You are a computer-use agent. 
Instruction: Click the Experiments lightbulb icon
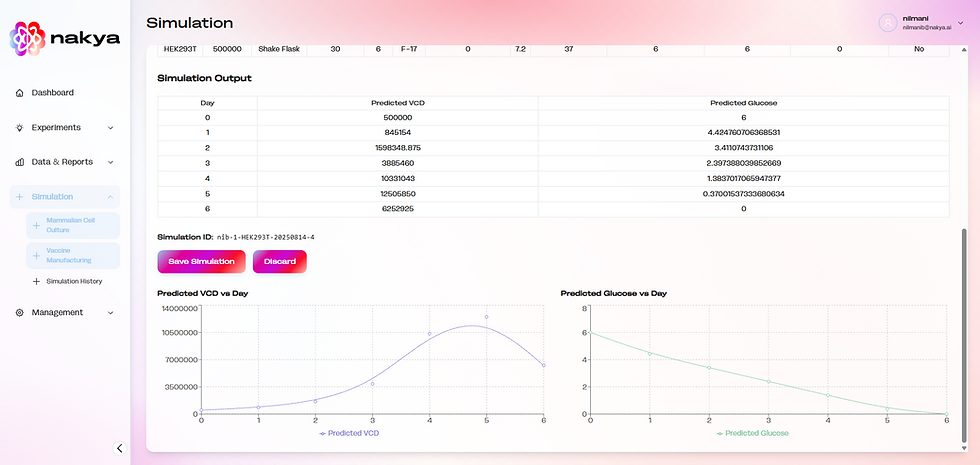coord(19,128)
